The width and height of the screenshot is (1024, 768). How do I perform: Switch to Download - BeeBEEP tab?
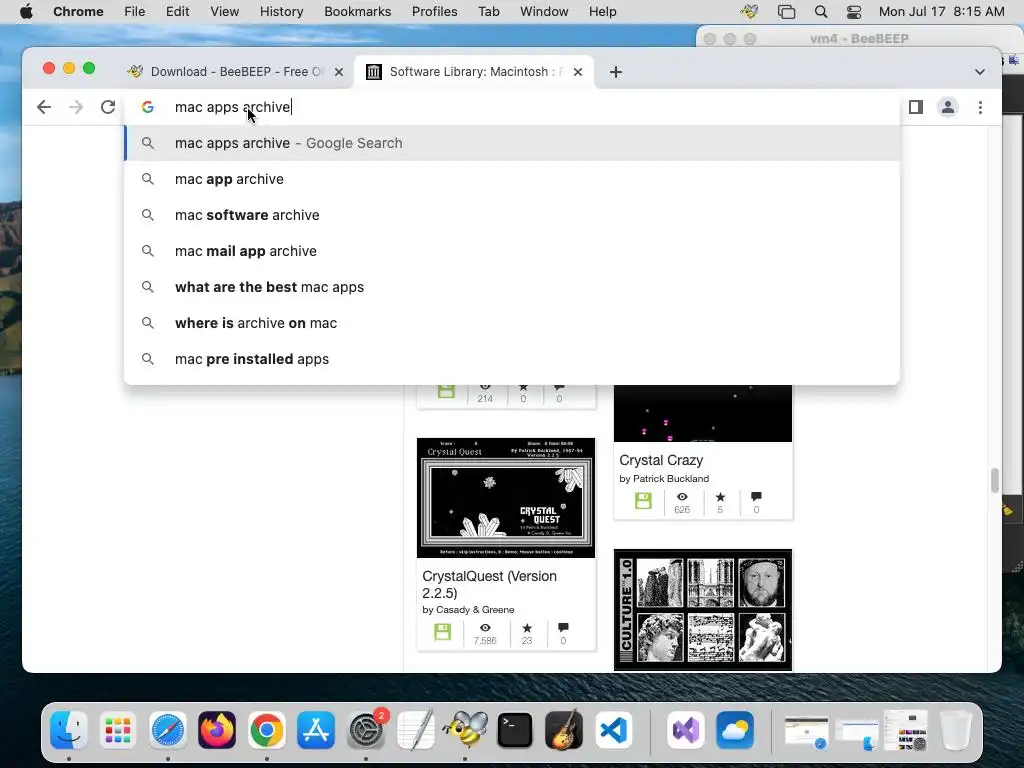pos(235,72)
